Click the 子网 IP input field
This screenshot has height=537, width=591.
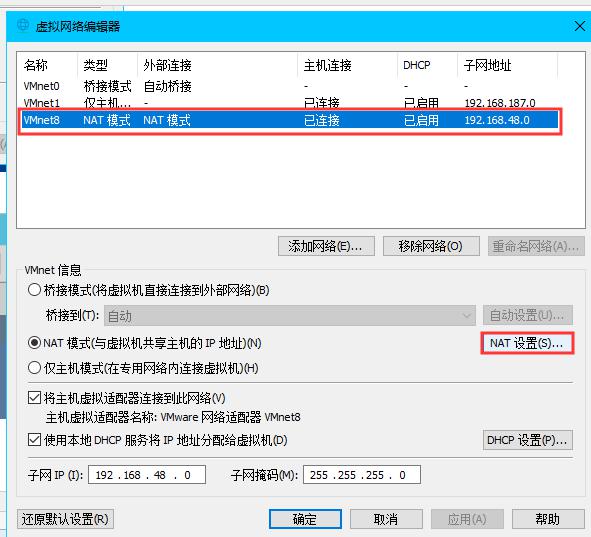click(x=147, y=474)
